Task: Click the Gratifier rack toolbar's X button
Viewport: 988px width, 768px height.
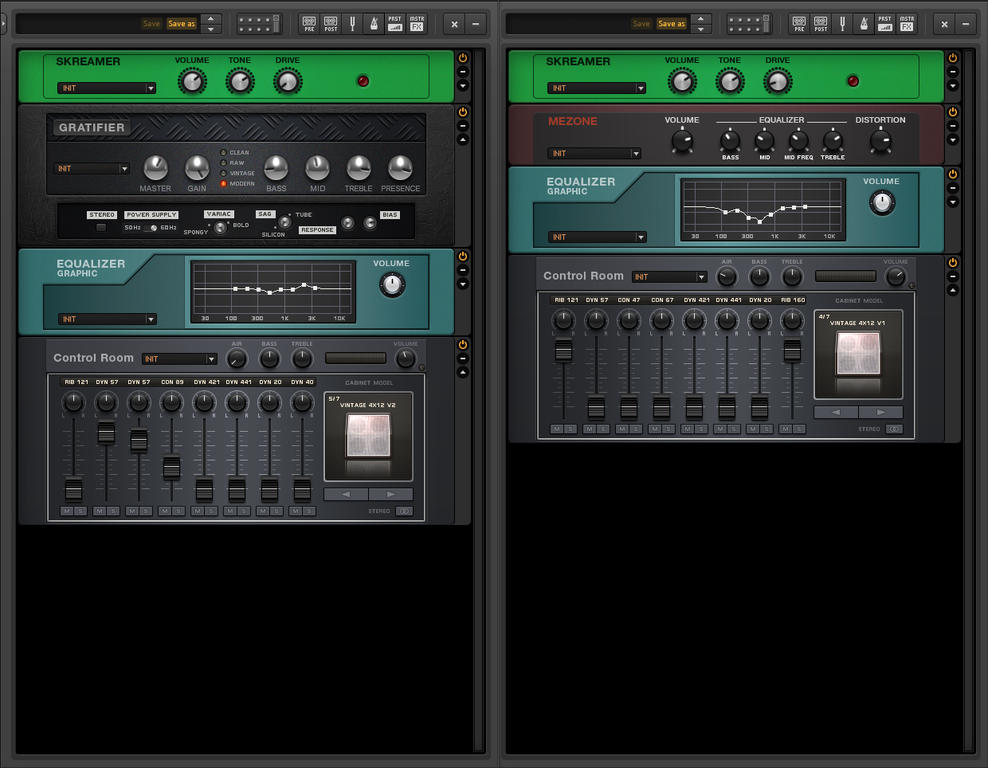Action: [454, 24]
